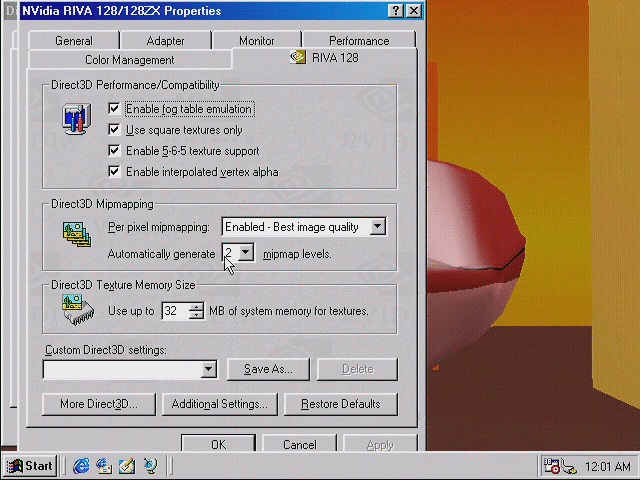Click the help question mark button
Image resolution: width=640 pixels, height=480 pixels.
click(x=396, y=11)
